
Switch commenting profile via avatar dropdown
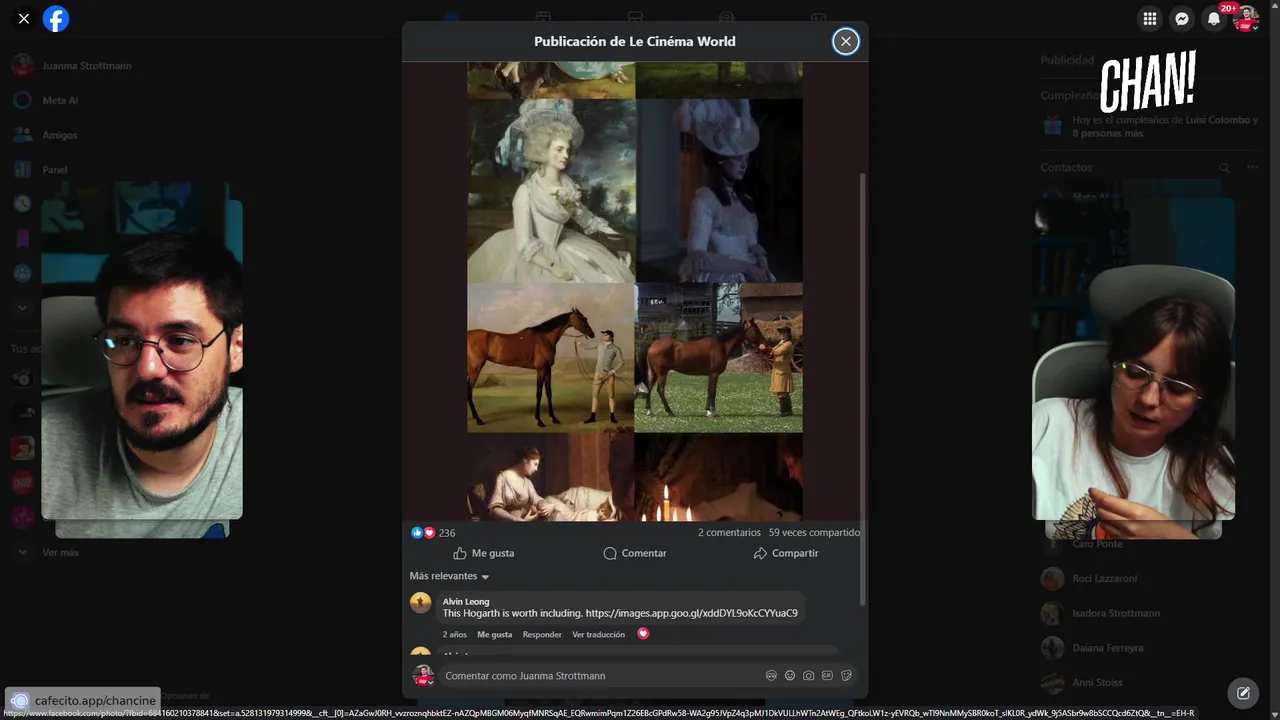click(x=422, y=676)
